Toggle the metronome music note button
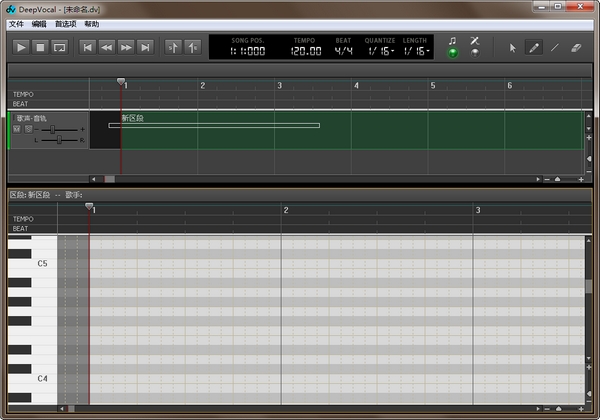This screenshot has height=420, width=600. [x=452, y=41]
